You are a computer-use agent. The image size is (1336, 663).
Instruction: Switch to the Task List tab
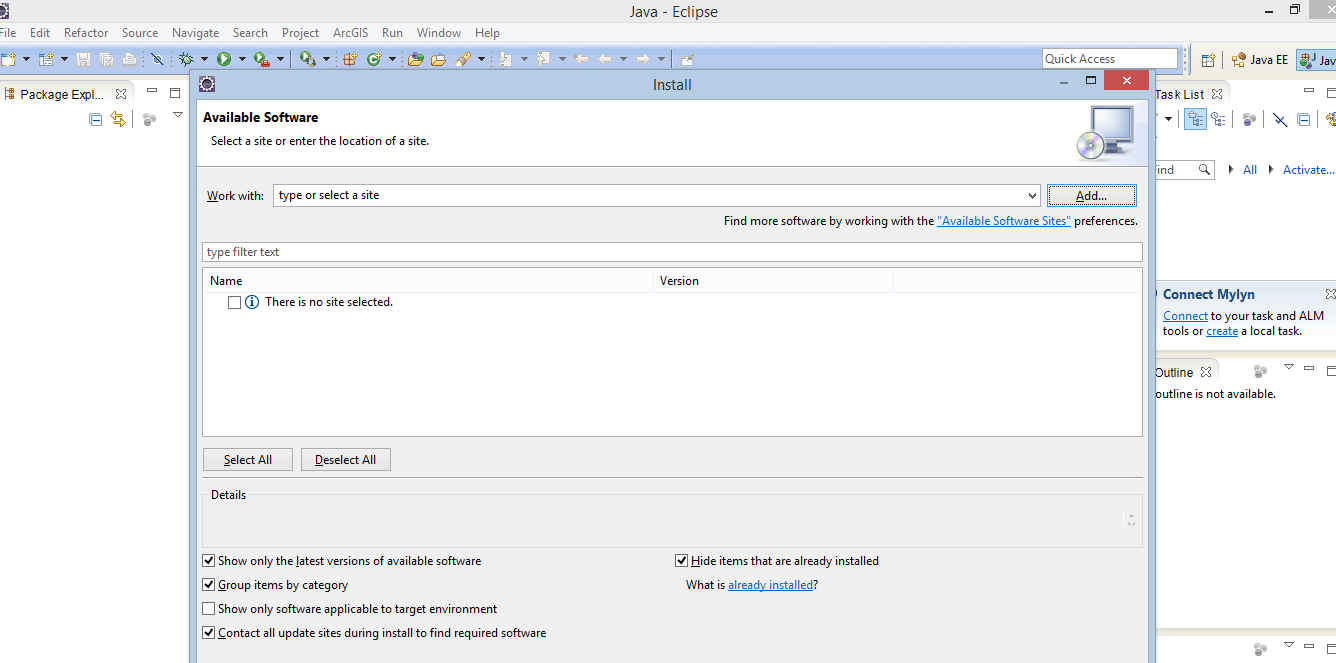(1180, 93)
